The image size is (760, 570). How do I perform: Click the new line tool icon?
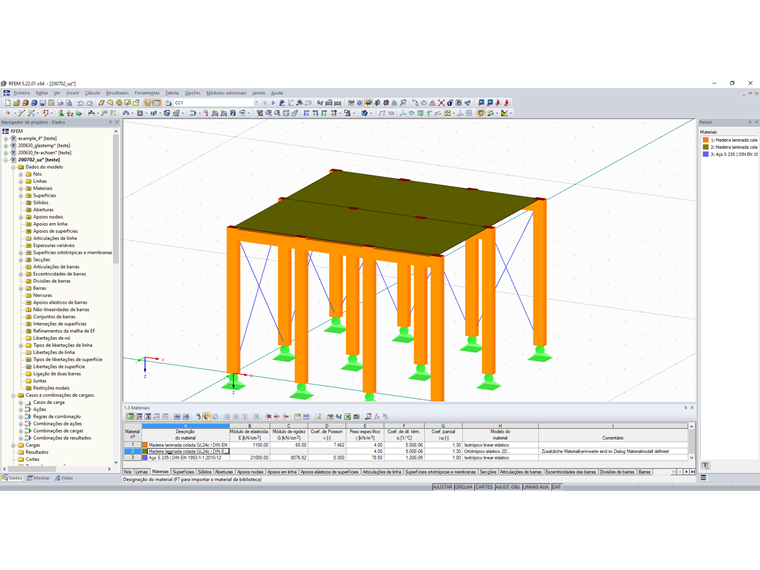pos(21,113)
